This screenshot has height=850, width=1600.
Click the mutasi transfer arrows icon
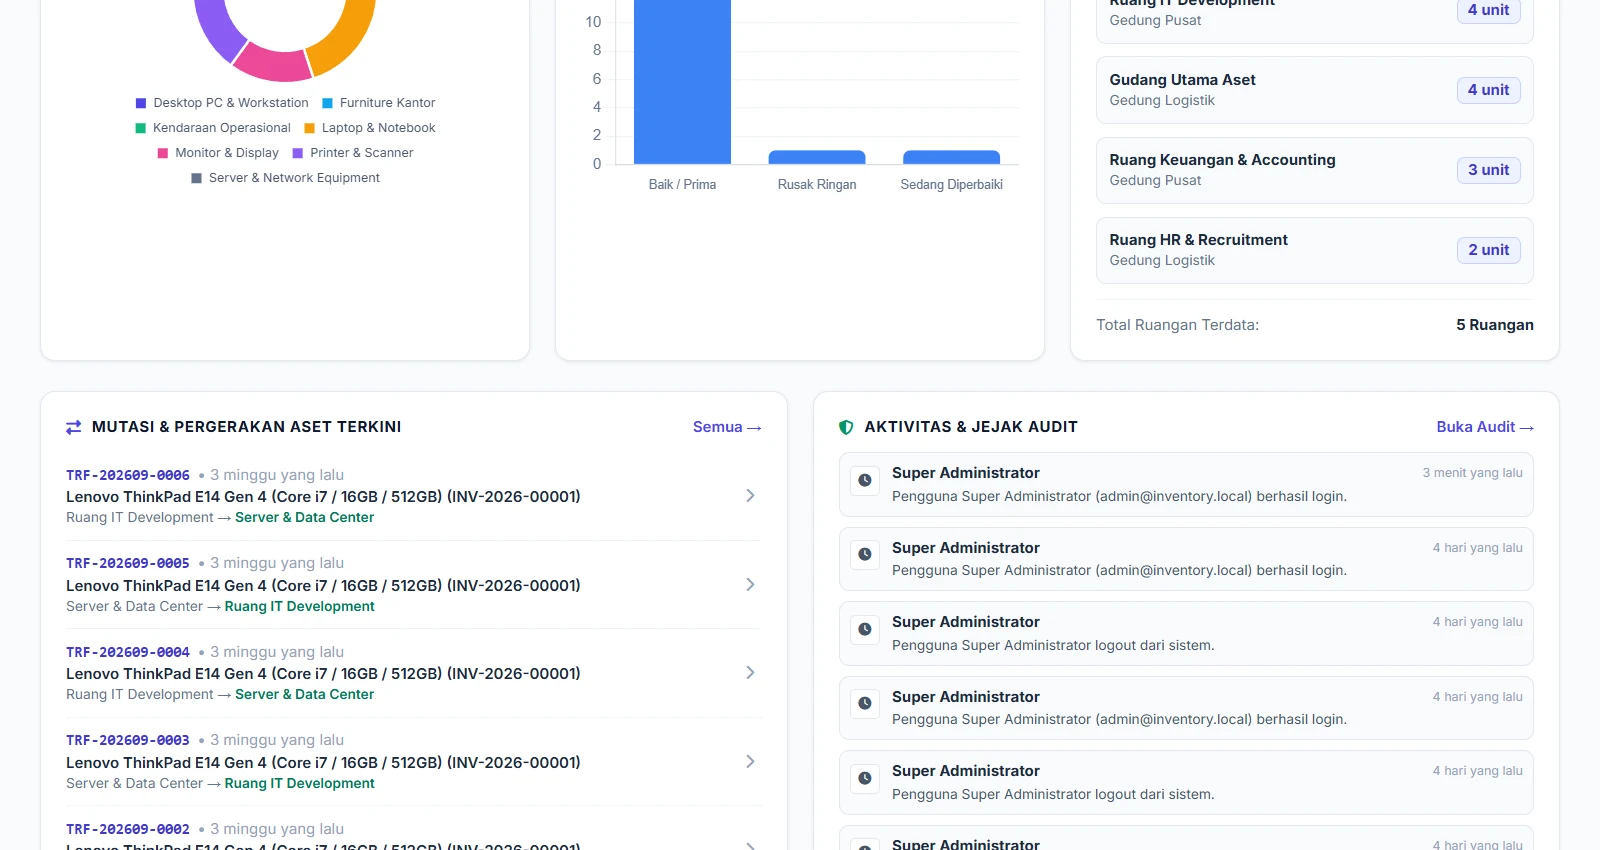pos(74,427)
